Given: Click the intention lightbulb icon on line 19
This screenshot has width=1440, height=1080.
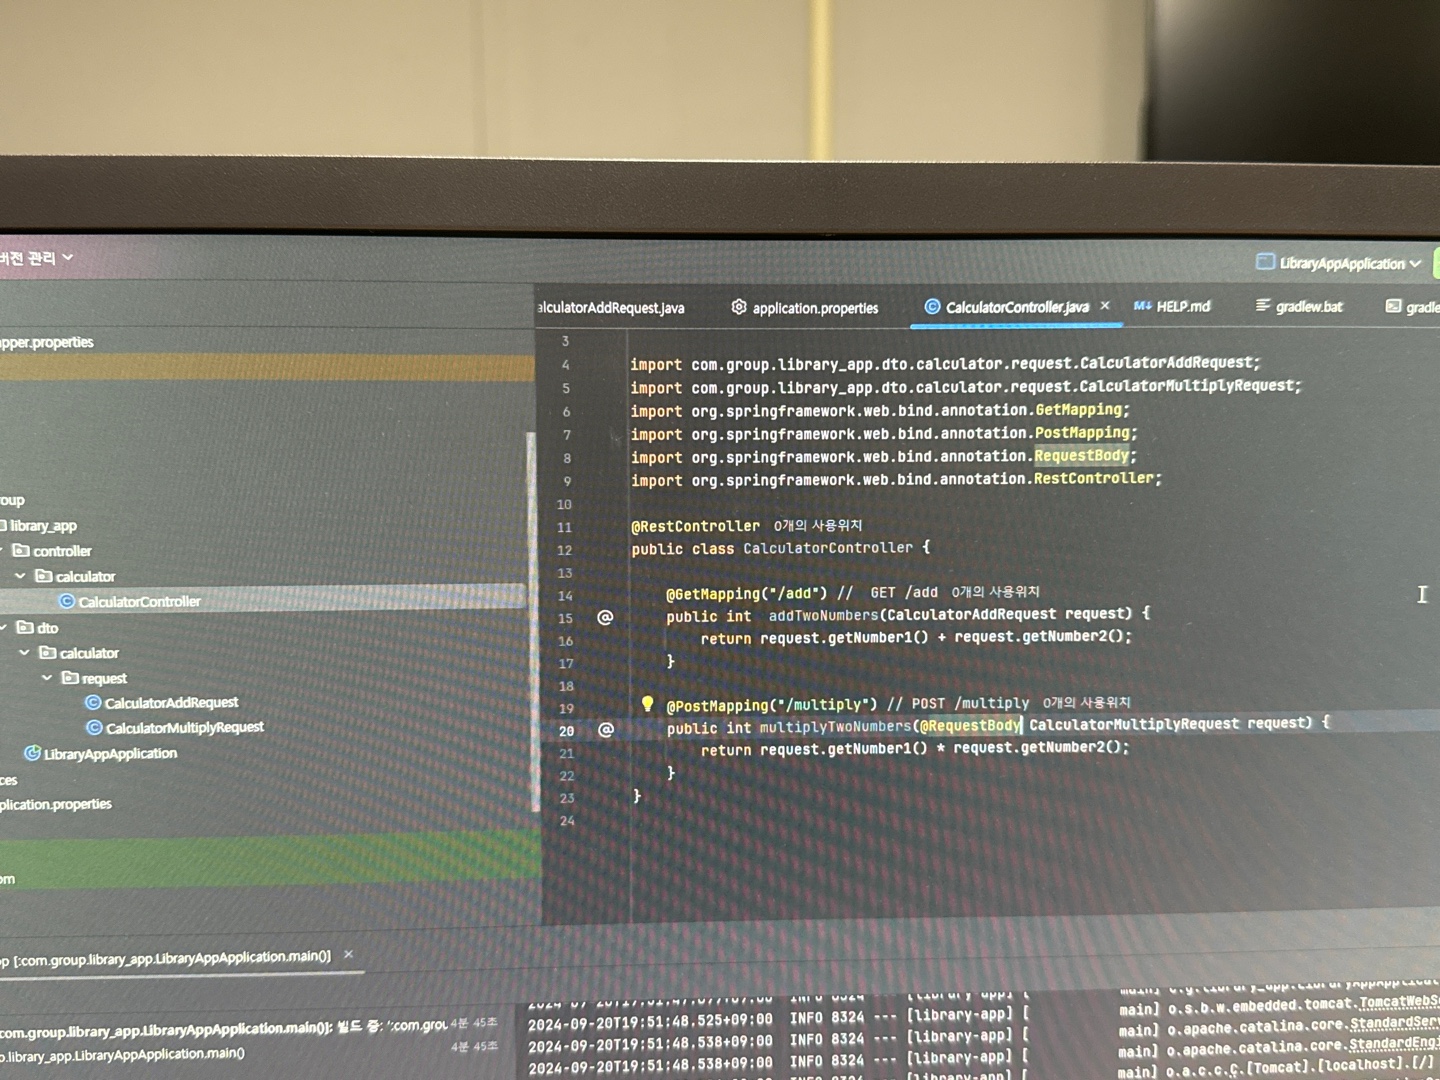Looking at the screenshot, I should [x=647, y=704].
